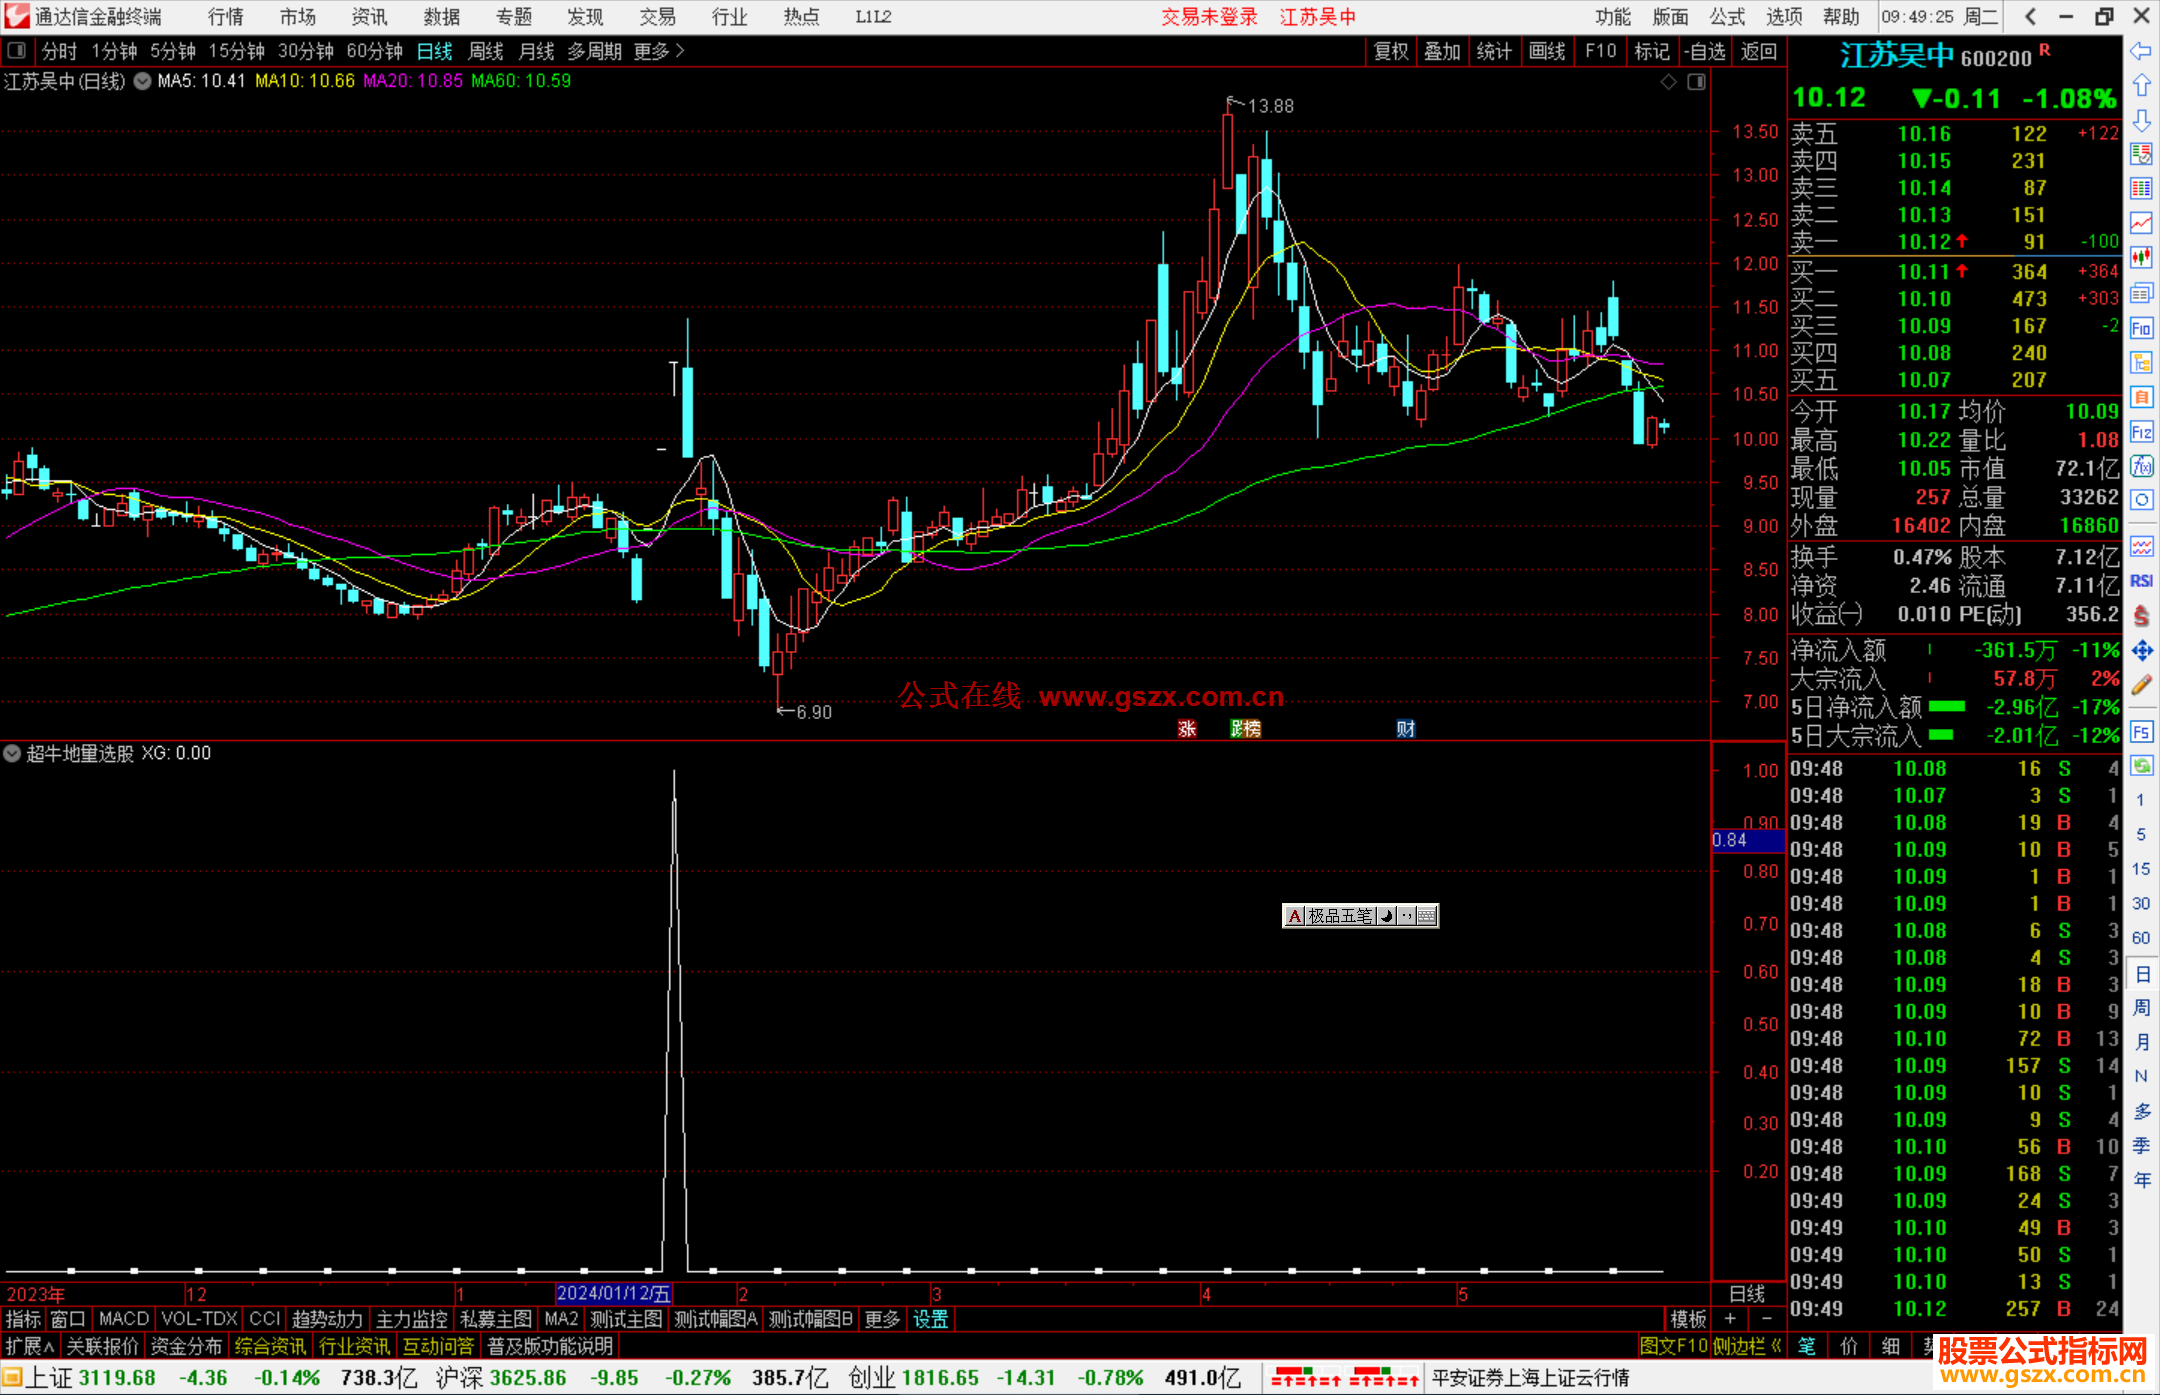Toggle the 超牛地量选股 indicator circle button
The width and height of the screenshot is (2160, 1395).
click(12, 753)
